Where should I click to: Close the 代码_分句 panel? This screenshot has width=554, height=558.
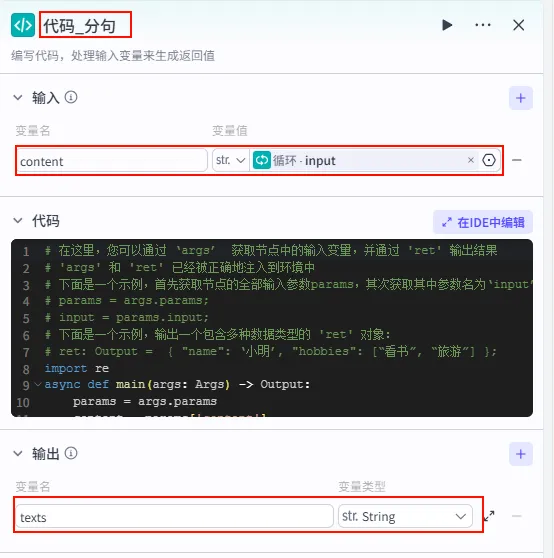[518, 25]
